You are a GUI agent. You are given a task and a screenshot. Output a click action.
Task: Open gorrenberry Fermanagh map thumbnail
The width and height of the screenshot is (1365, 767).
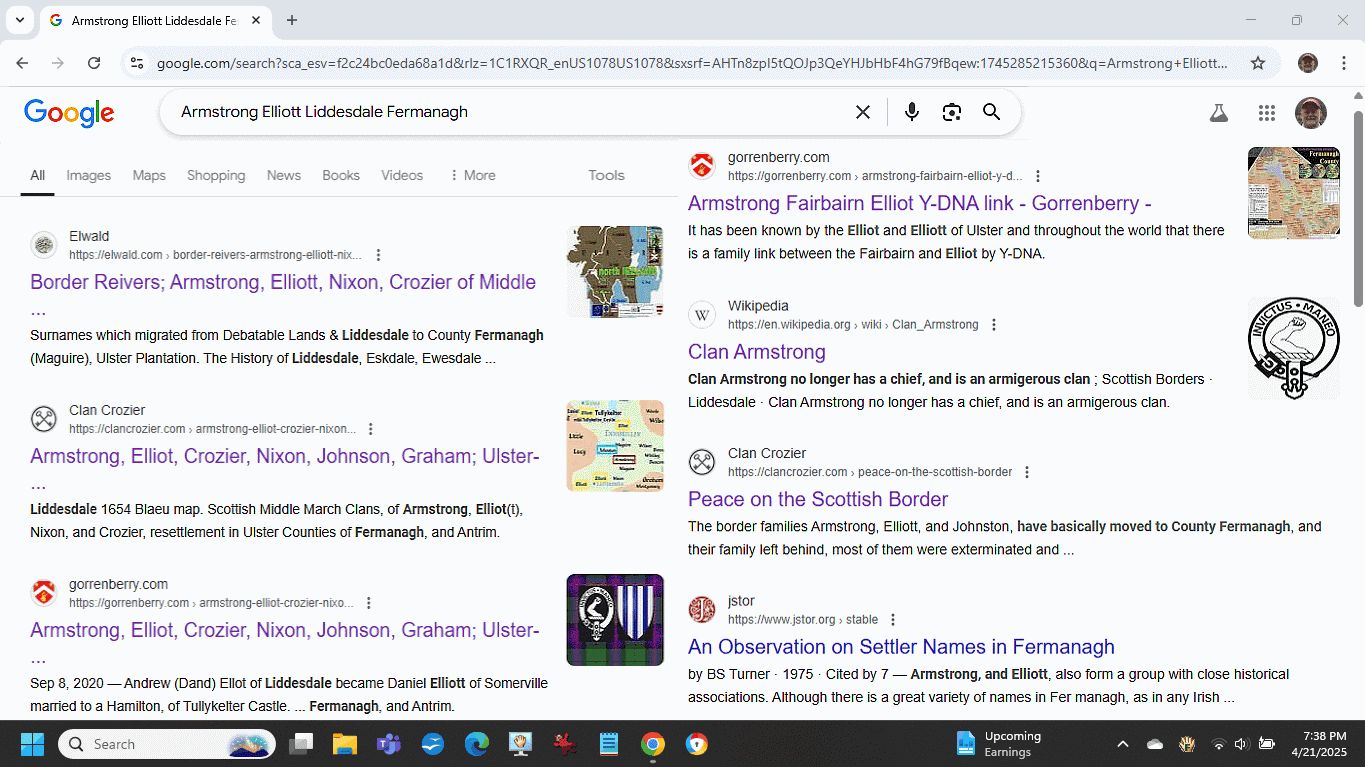point(1294,193)
